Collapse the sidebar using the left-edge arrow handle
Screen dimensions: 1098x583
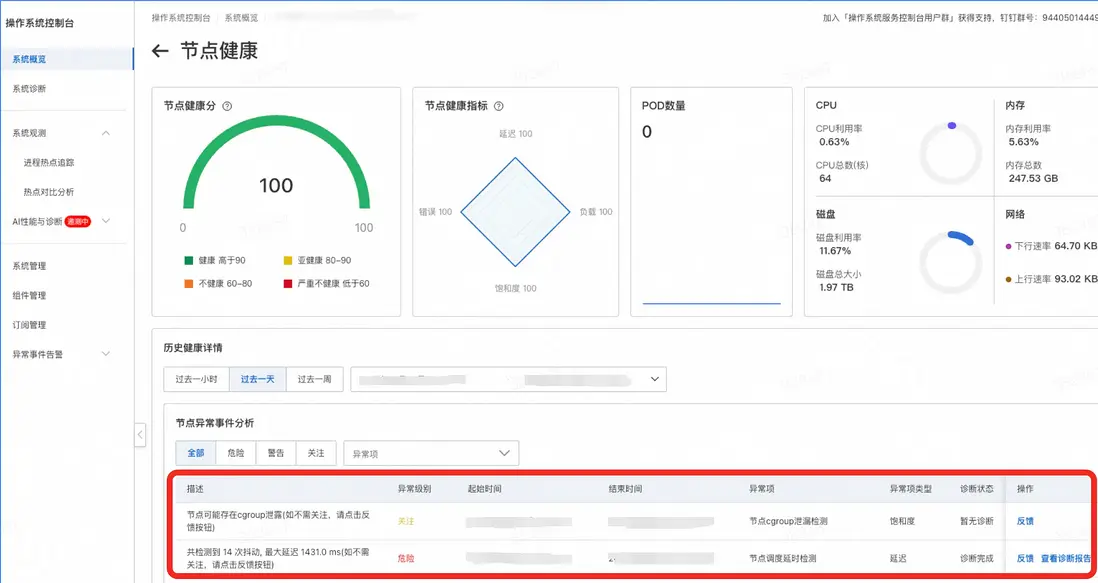(x=140, y=436)
